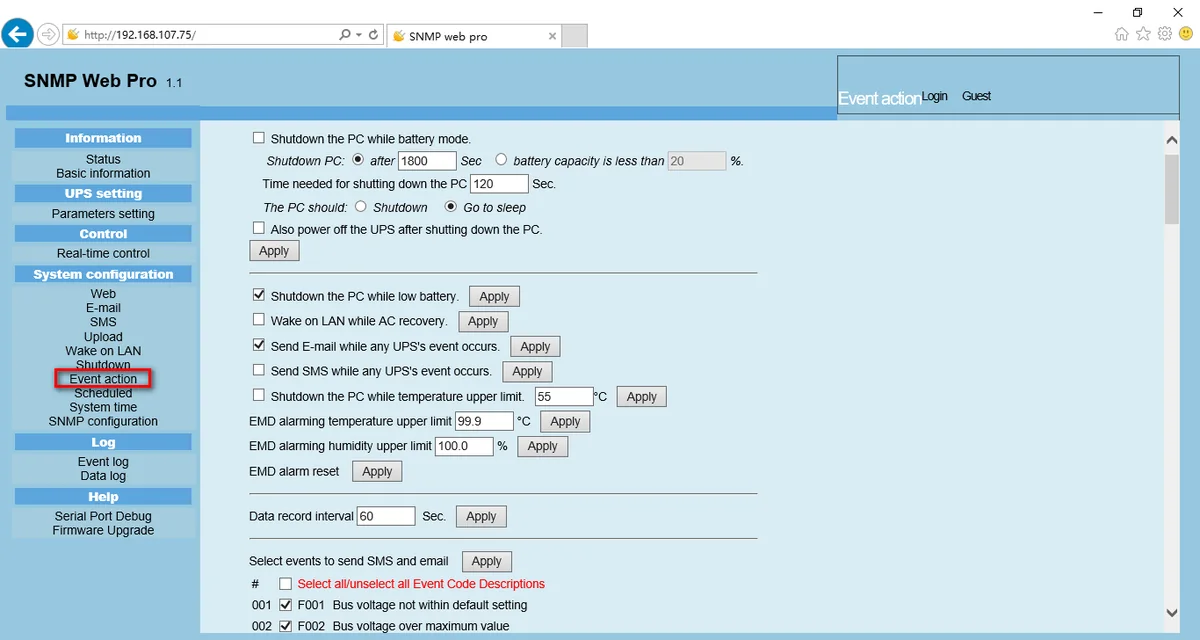The width and height of the screenshot is (1200, 640).
Task: Click the address bar refresh icon
Action: 374,34
